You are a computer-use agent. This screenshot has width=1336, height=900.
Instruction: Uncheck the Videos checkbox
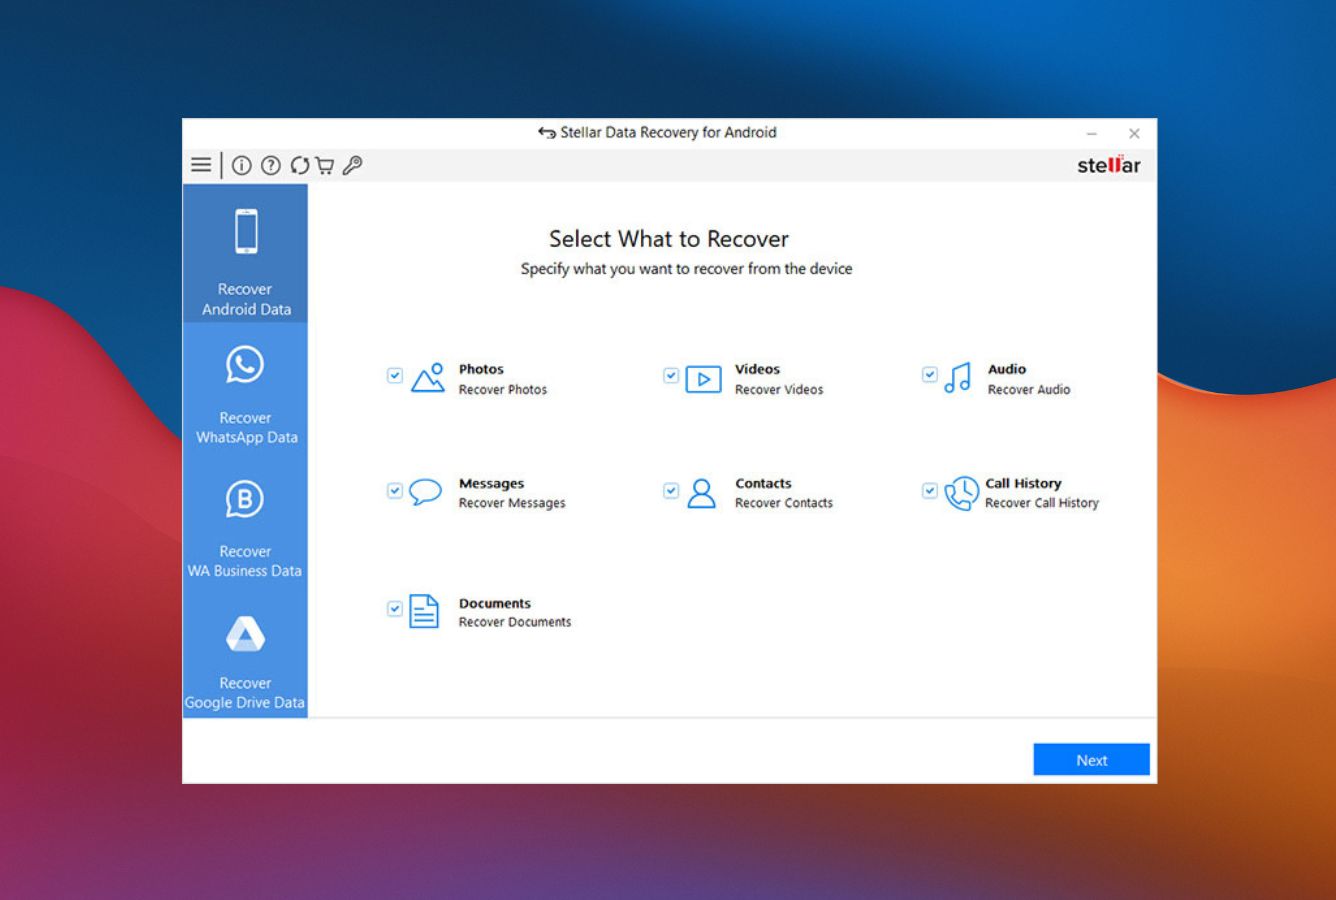click(x=671, y=376)
